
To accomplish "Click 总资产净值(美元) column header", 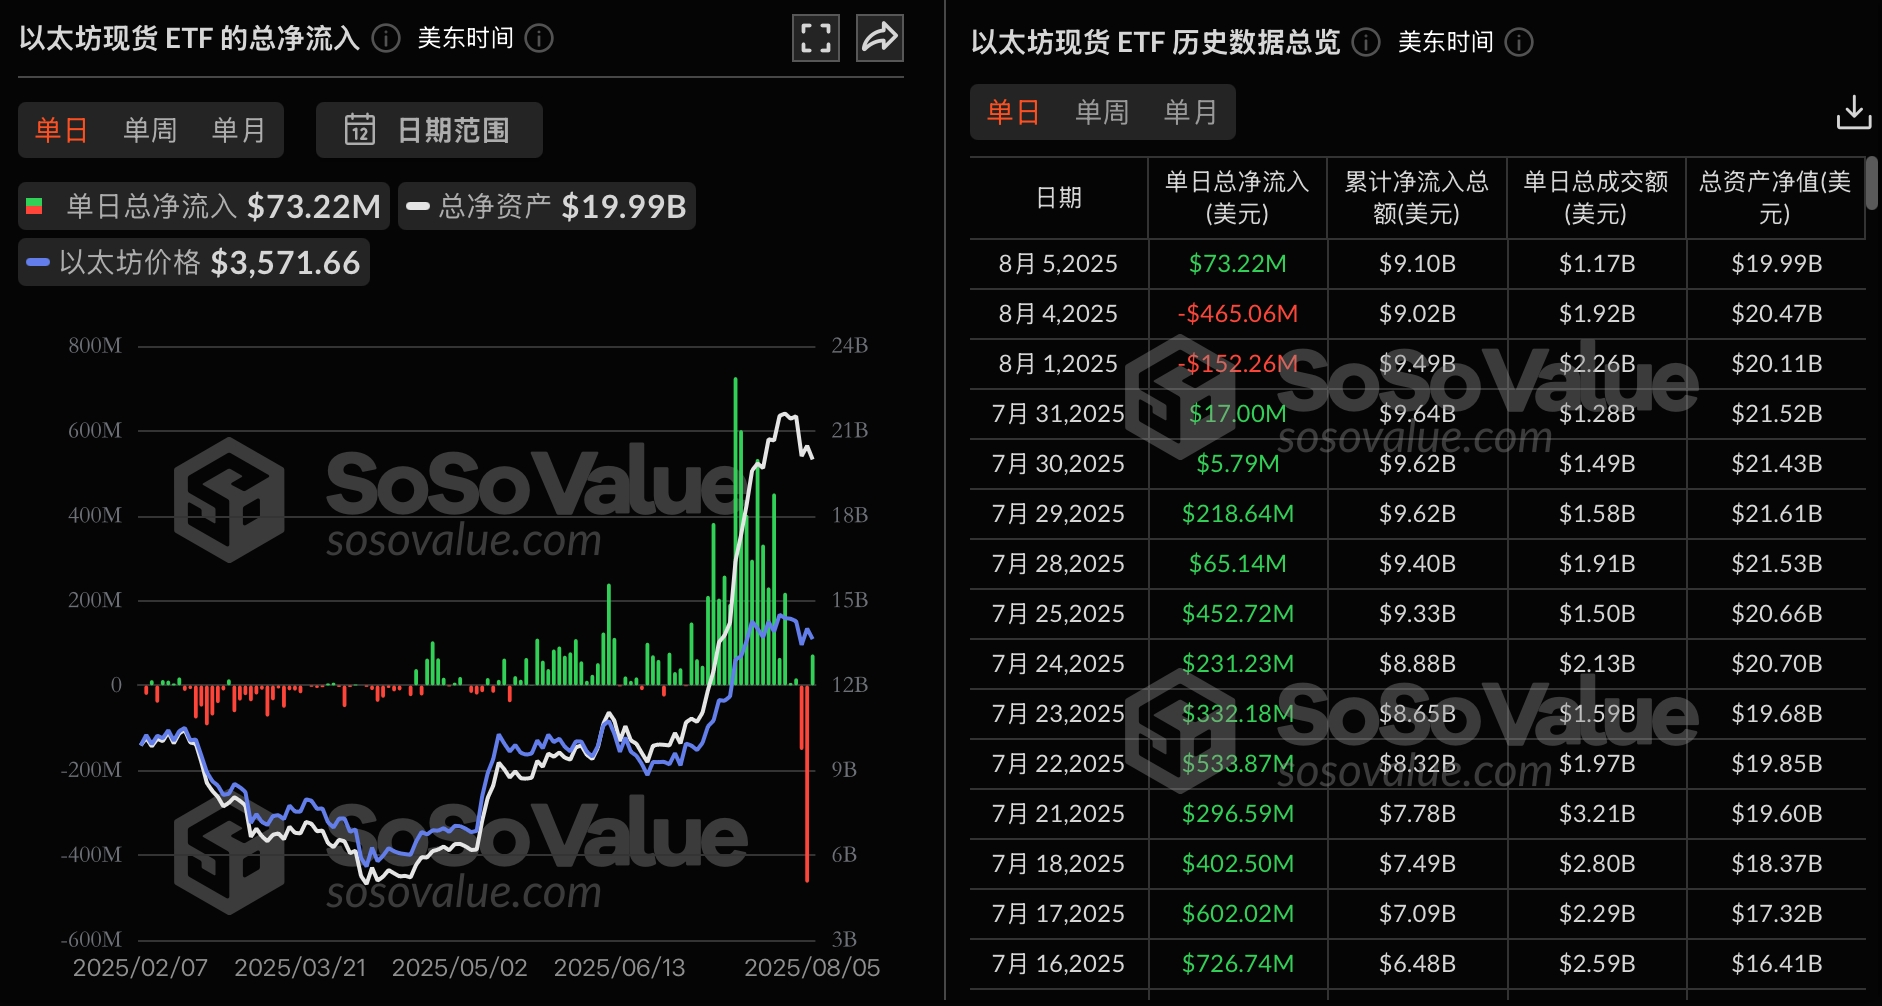I will tap(1775, 198).
